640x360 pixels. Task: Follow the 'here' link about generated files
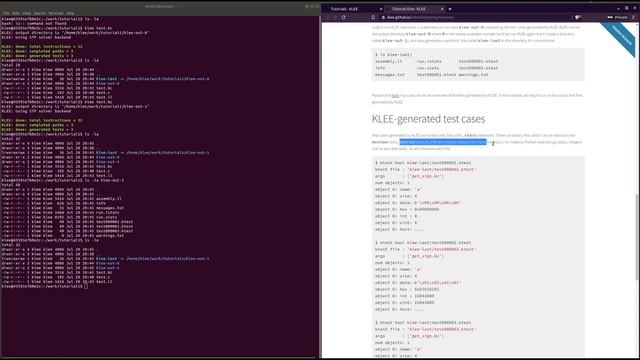point(395,96)
